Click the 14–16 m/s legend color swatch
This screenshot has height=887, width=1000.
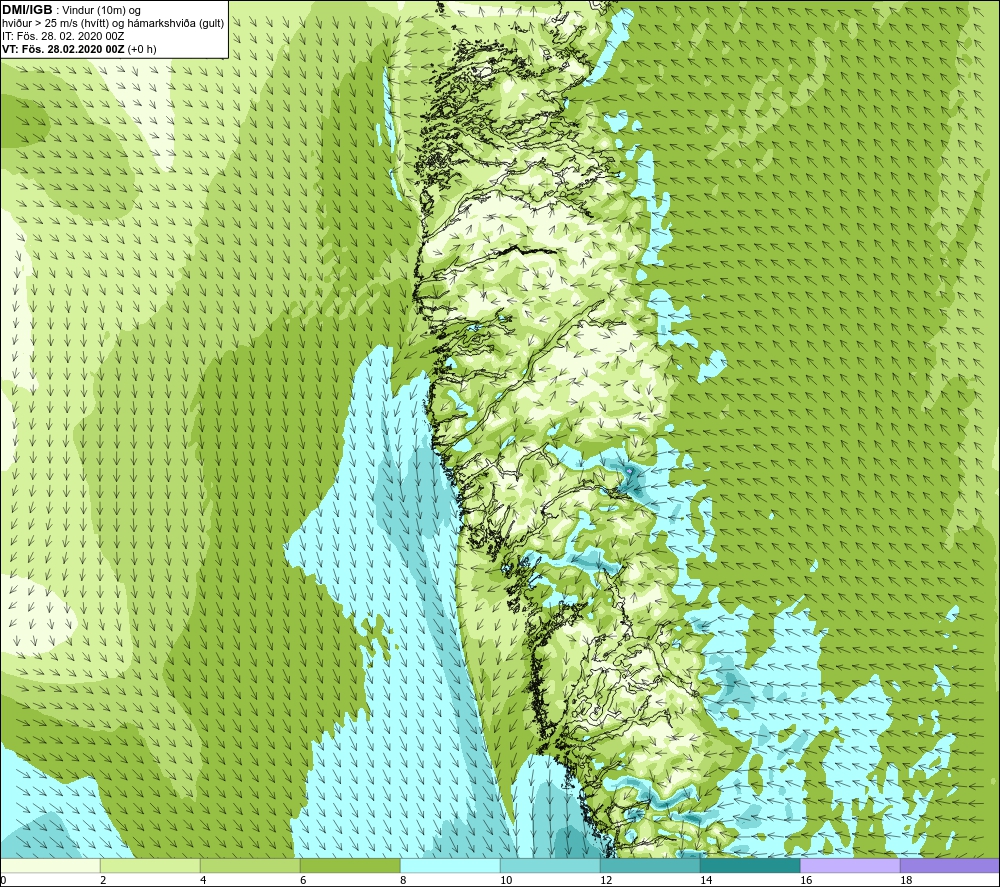(x=750, y=865)
